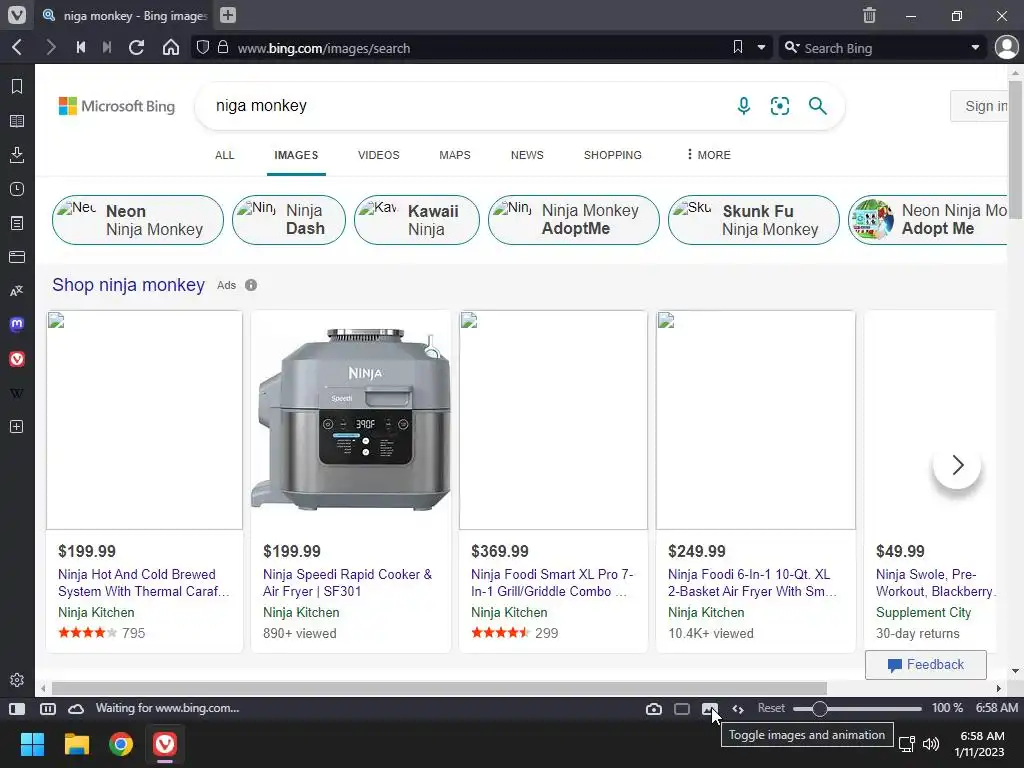Open the Reading List panel
1024x768 pixels.
(x=17, y=121)
